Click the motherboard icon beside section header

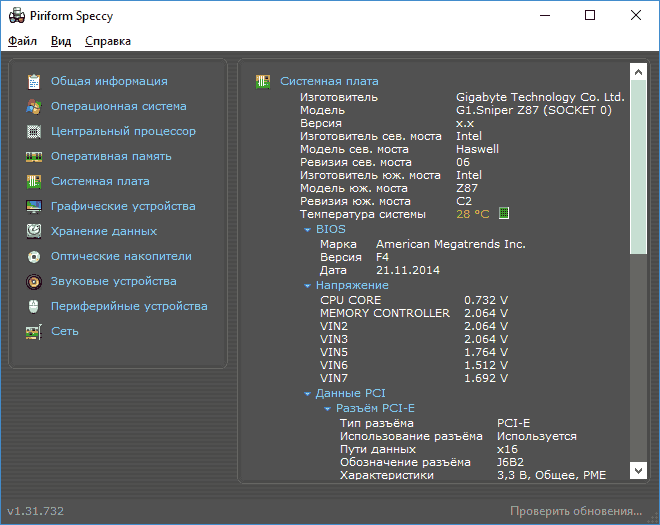tap(263, 81)
